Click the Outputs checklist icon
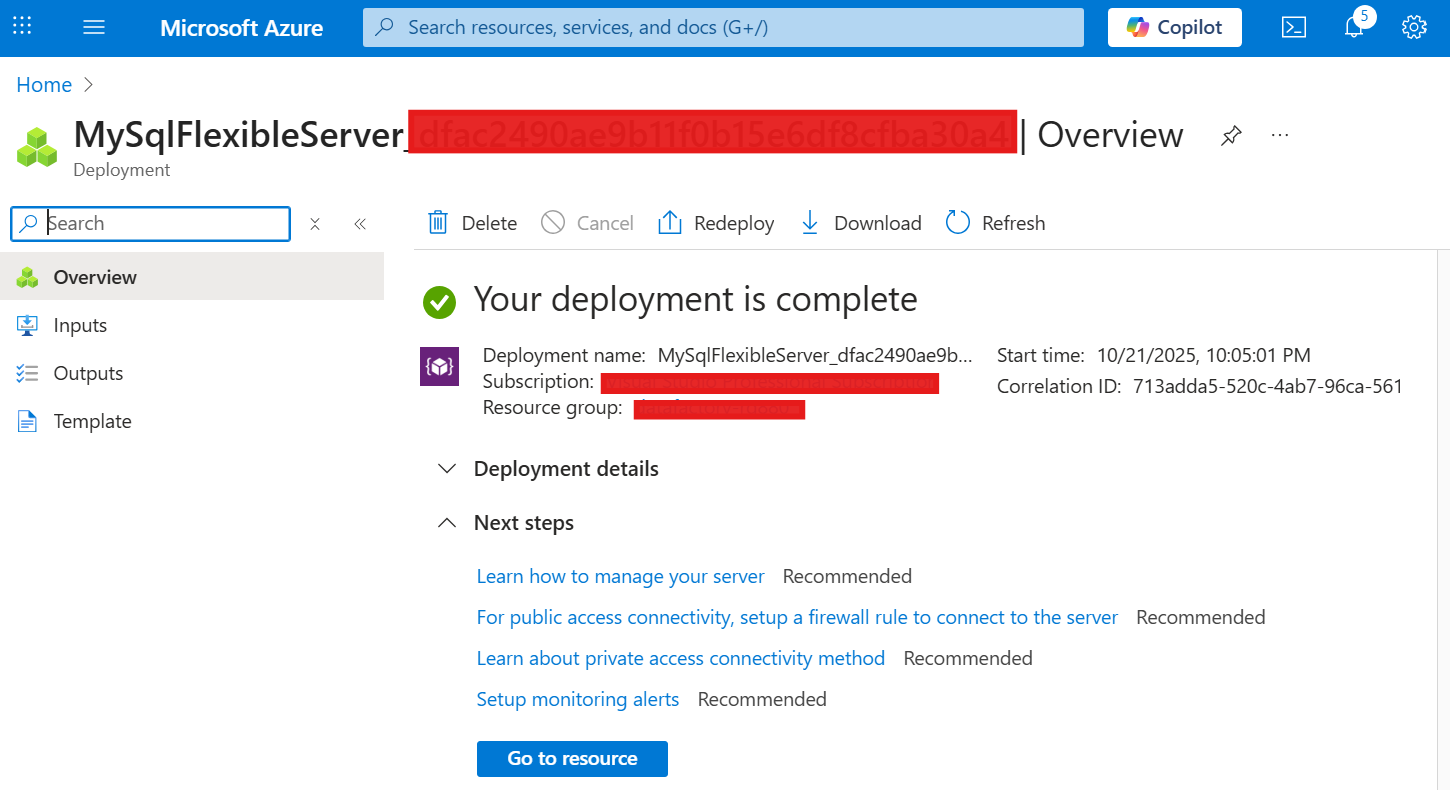 (27, 373)
